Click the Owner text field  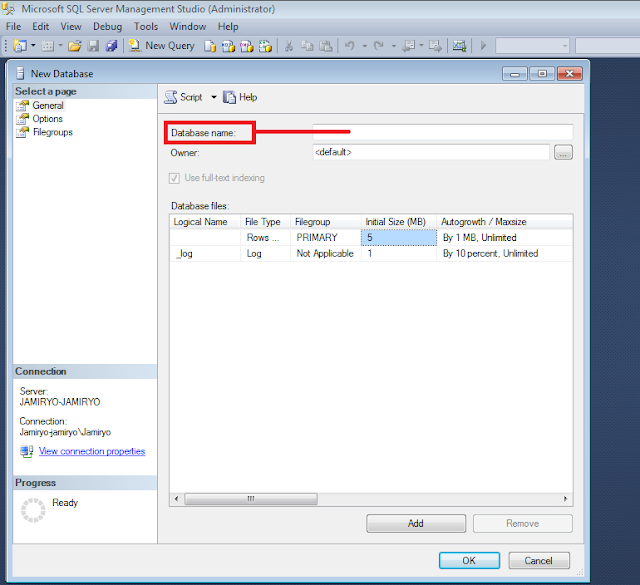tap(431, 152)
